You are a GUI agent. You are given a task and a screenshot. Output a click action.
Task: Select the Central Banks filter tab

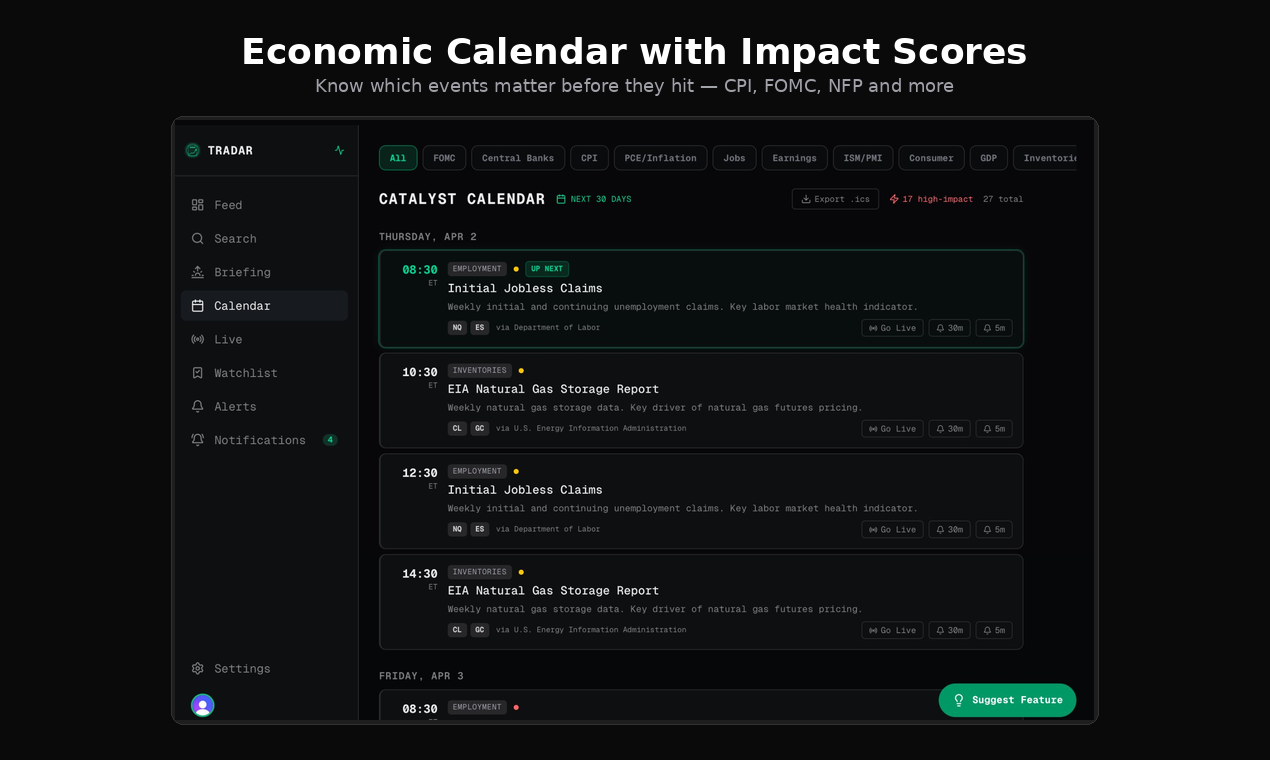[x=518, y=158]
